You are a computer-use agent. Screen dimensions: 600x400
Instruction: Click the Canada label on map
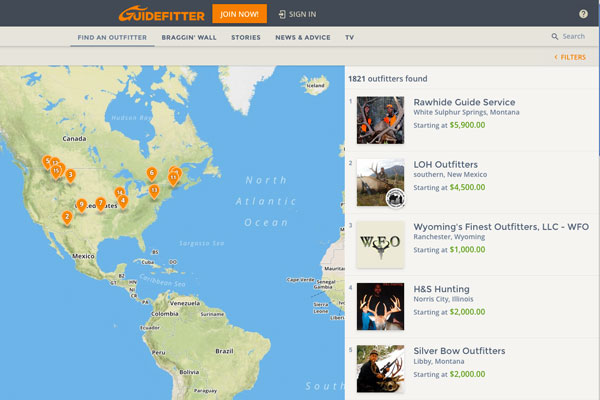tap(74, 139)
